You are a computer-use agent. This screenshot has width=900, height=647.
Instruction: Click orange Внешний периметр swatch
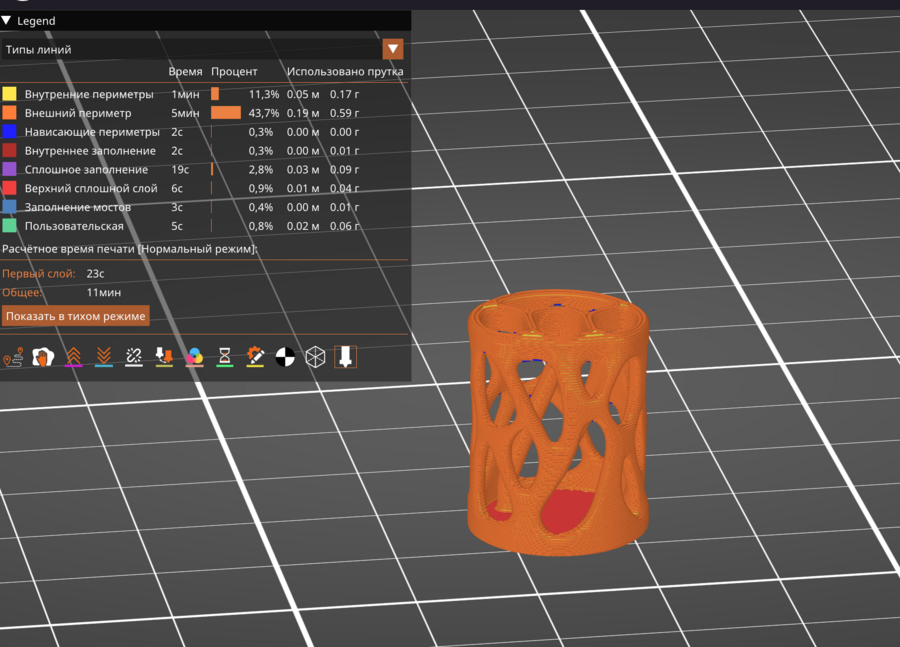click(x=10, y=113)
